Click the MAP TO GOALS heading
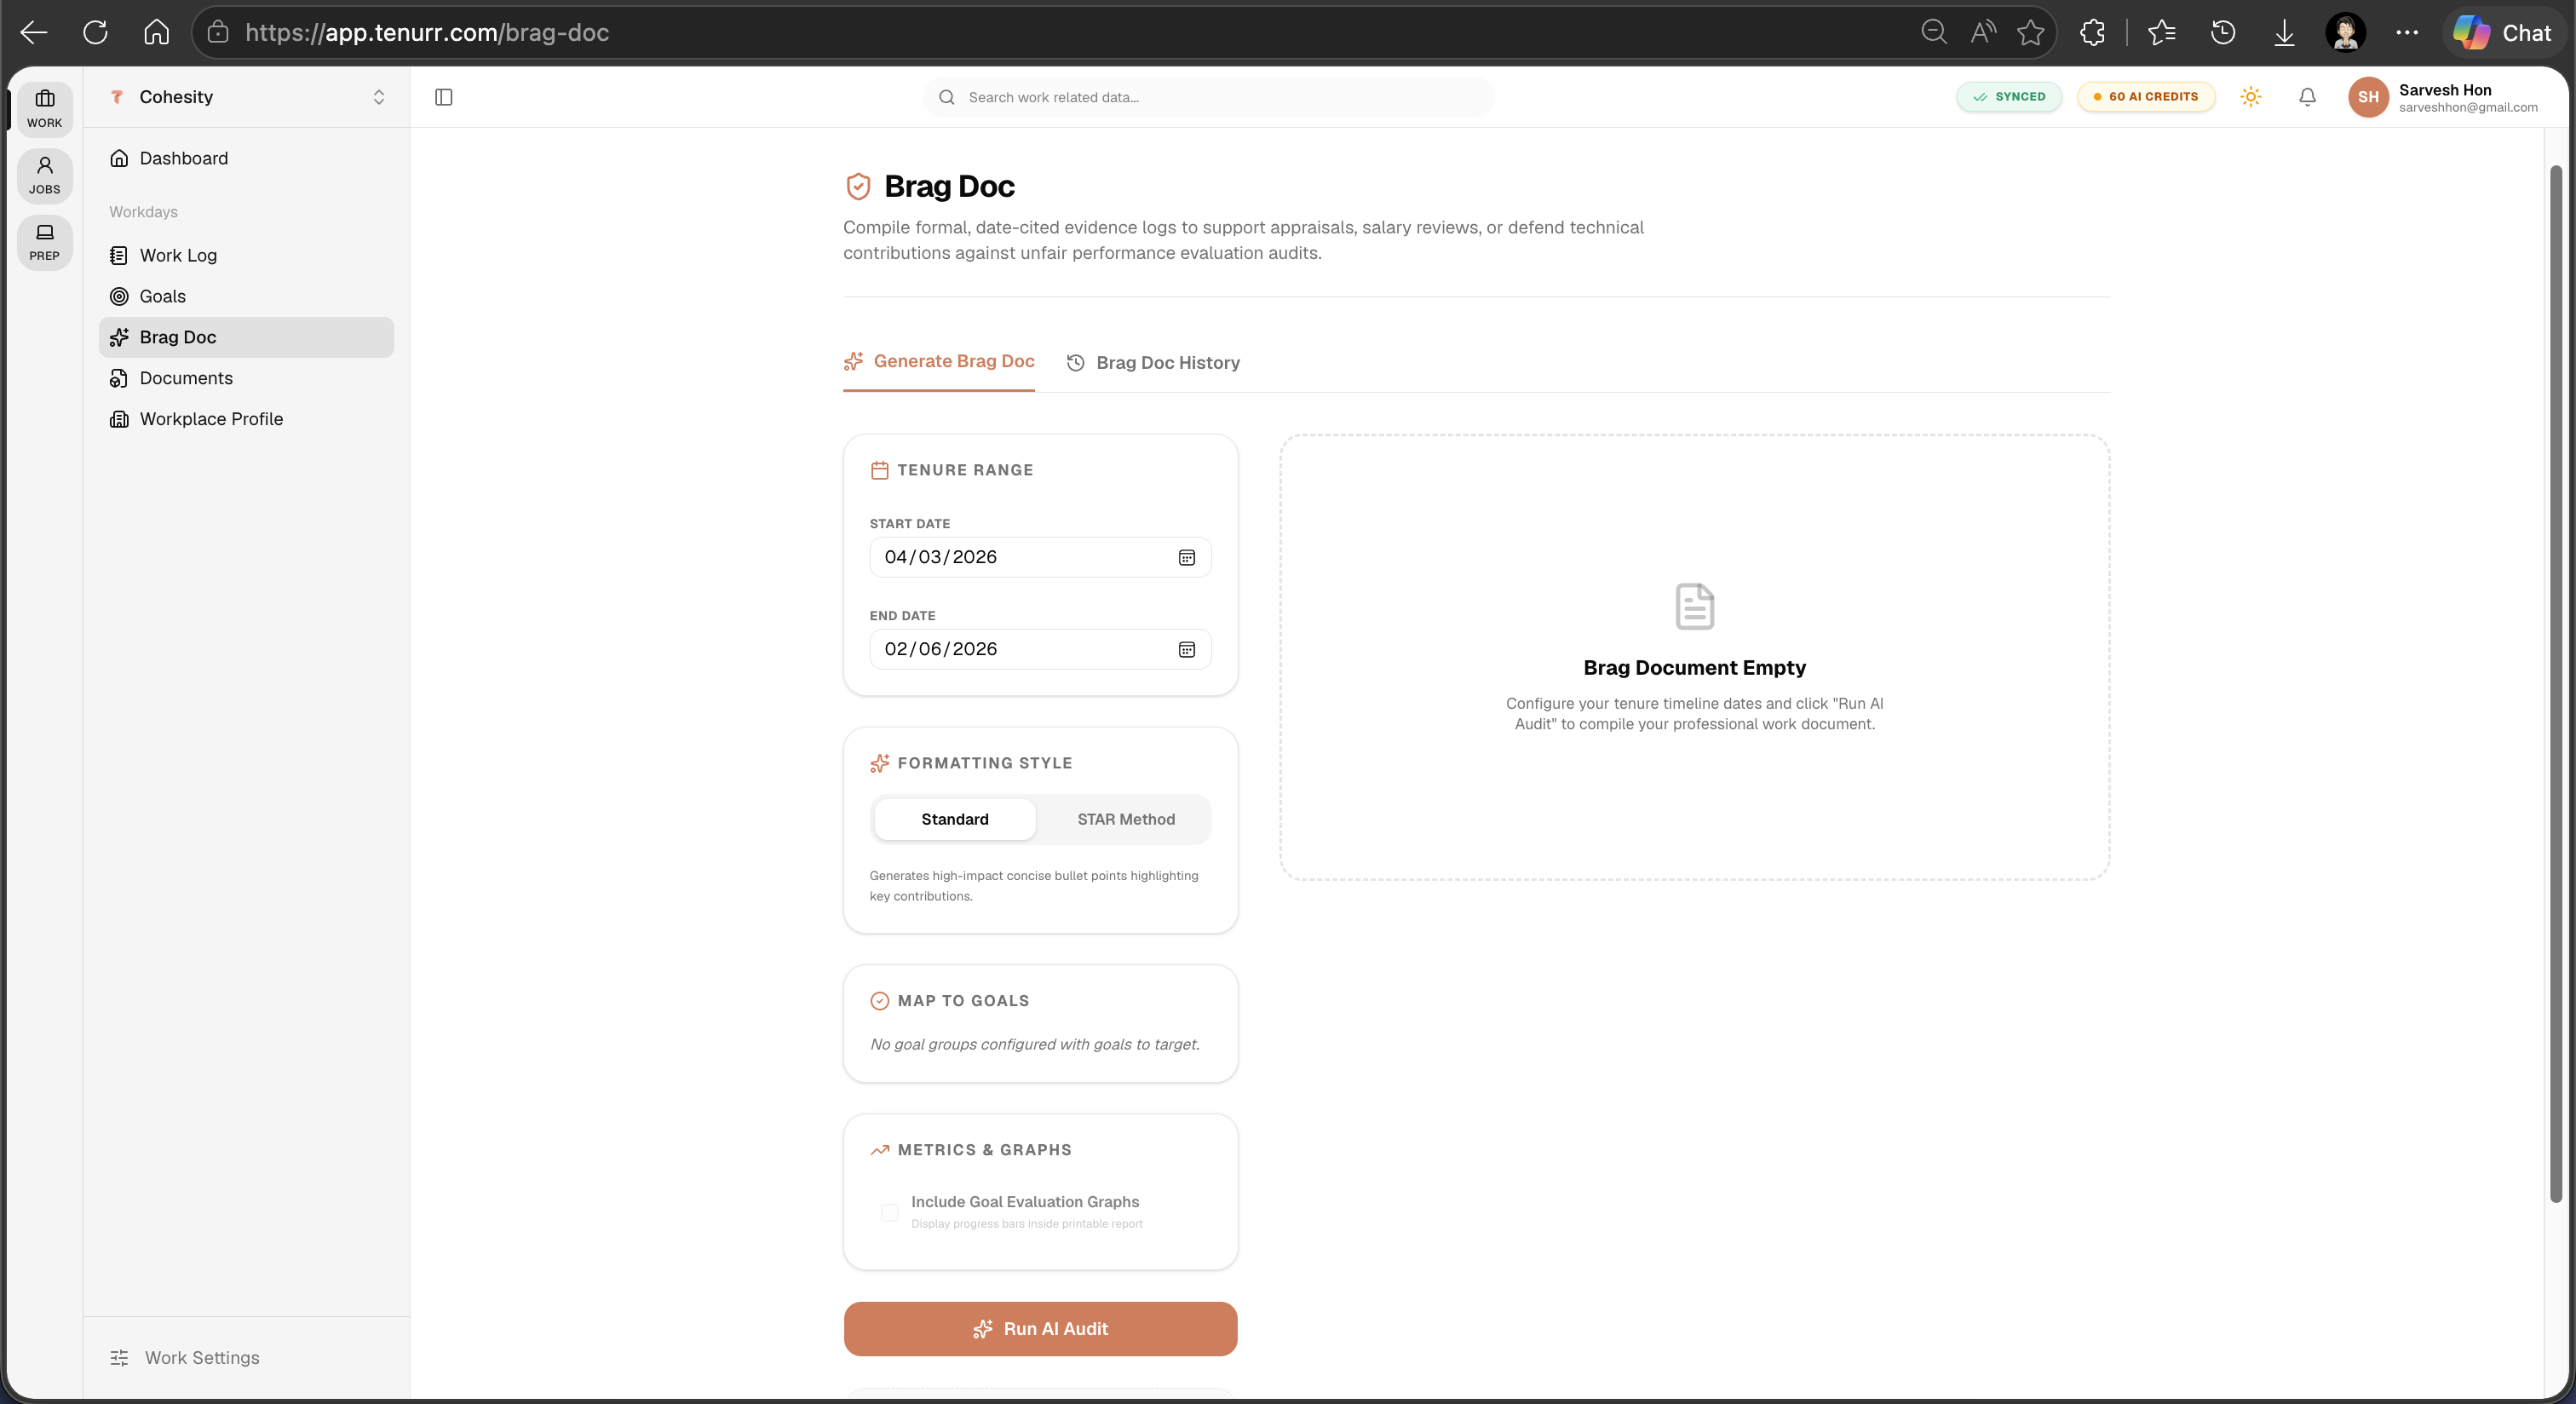2576x1404 pixels. pyautogui.click(x=963, y=1001)
